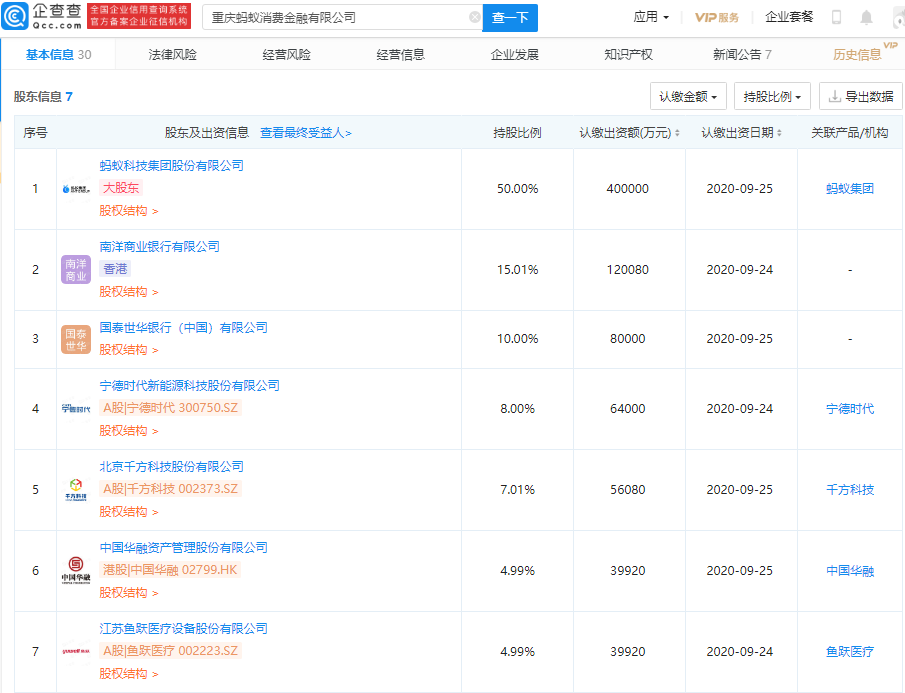Clear the search box with the × icon

(x=475, y=17)
